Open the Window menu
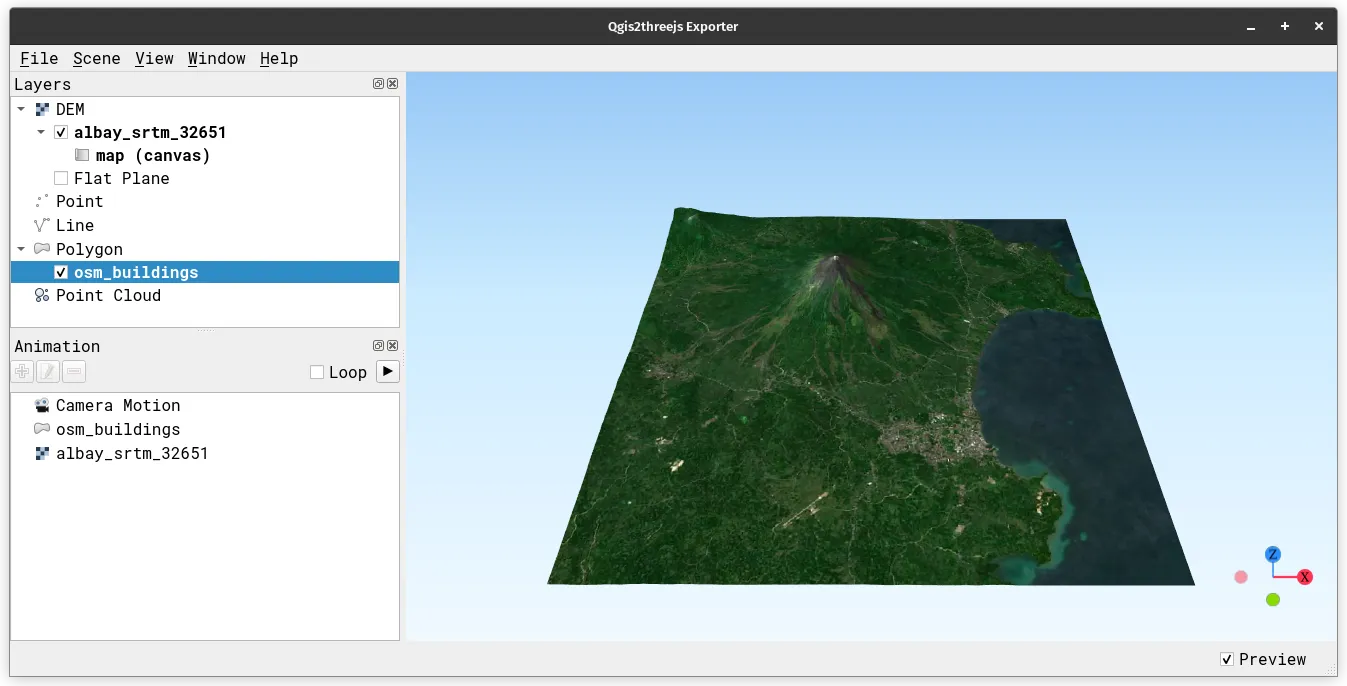 216,58
